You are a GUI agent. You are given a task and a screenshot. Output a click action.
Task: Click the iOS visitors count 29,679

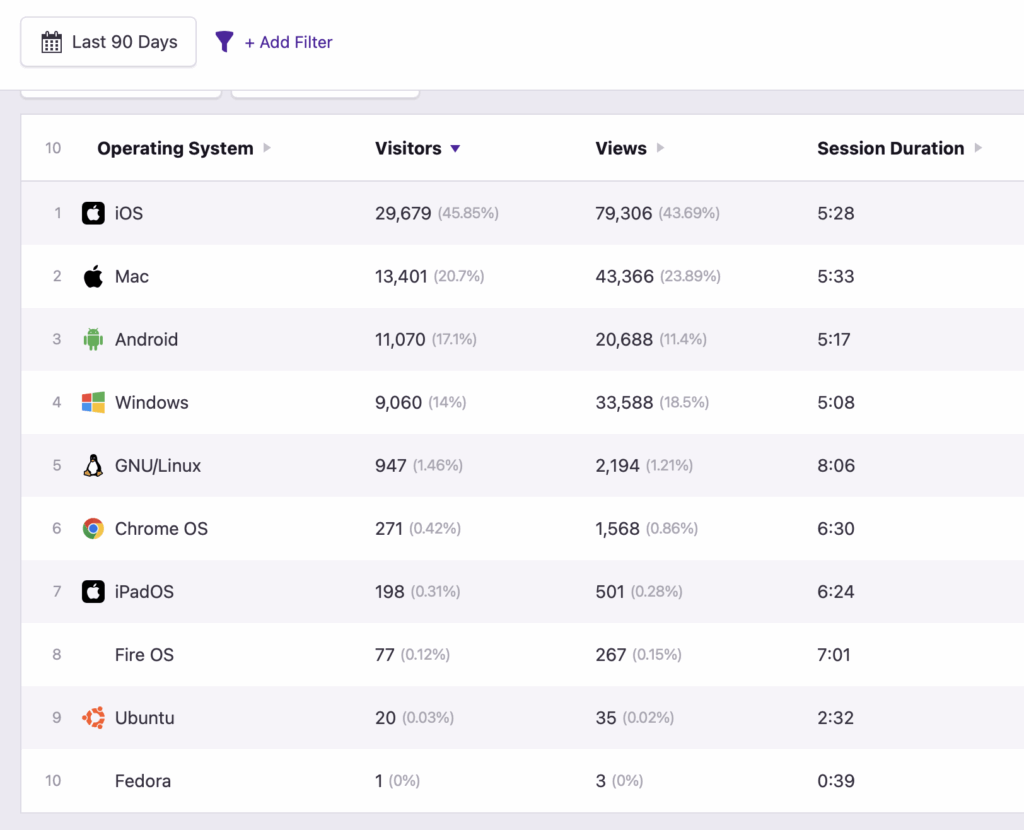click(403, 213)
